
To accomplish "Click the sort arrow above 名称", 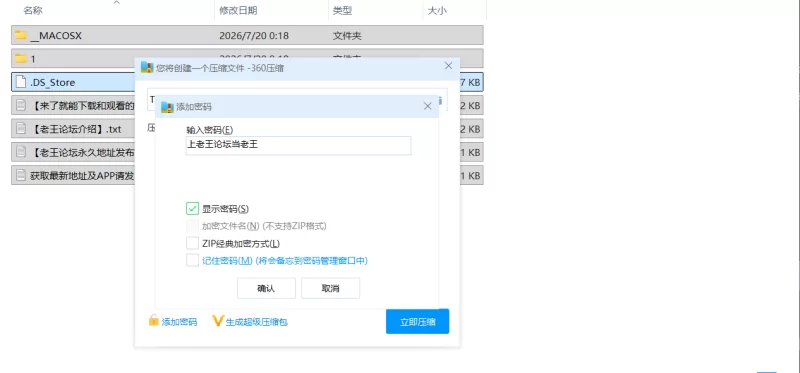I will [116, 3].
